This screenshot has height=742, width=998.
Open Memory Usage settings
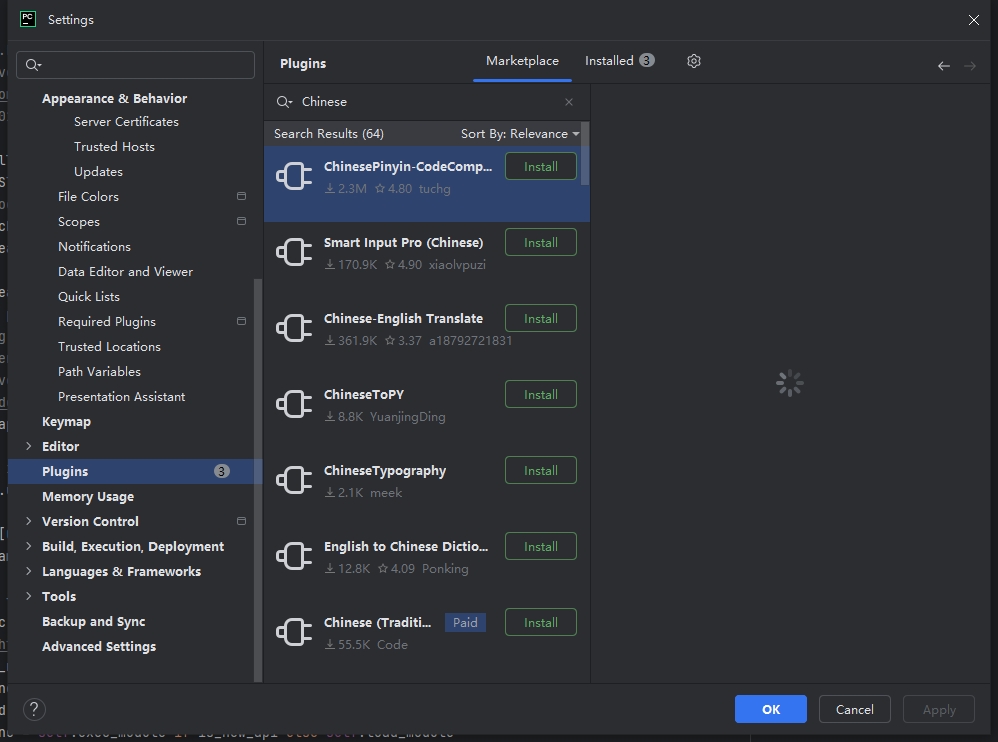pos(88,496)
